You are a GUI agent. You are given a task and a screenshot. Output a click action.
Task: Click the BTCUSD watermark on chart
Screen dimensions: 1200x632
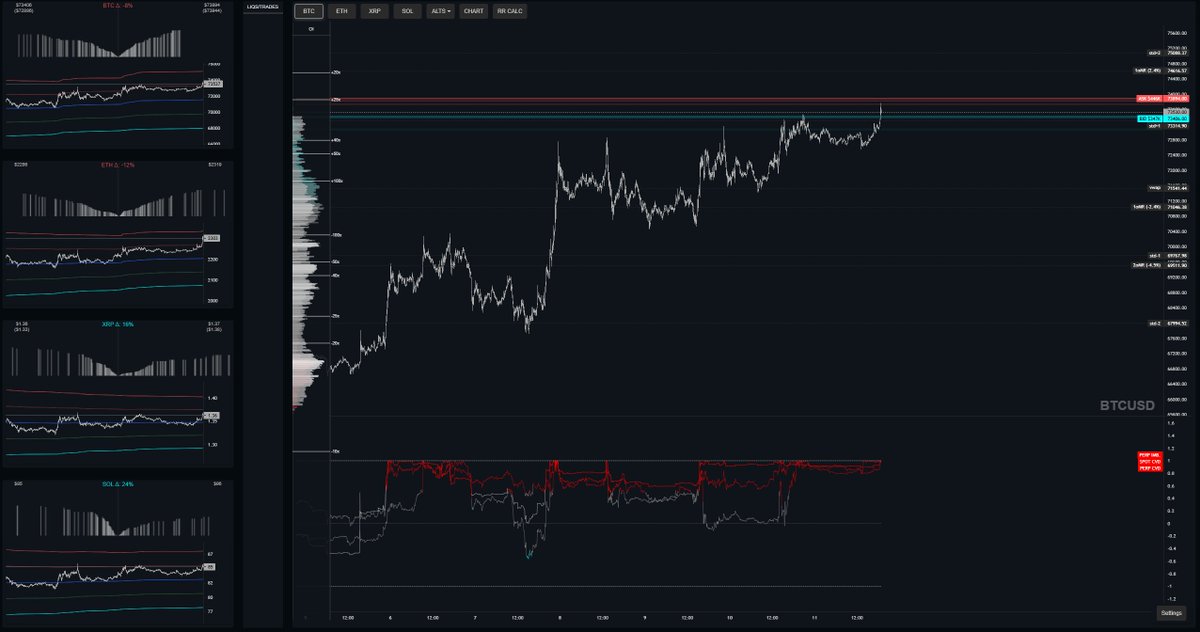click(1127, 405)
